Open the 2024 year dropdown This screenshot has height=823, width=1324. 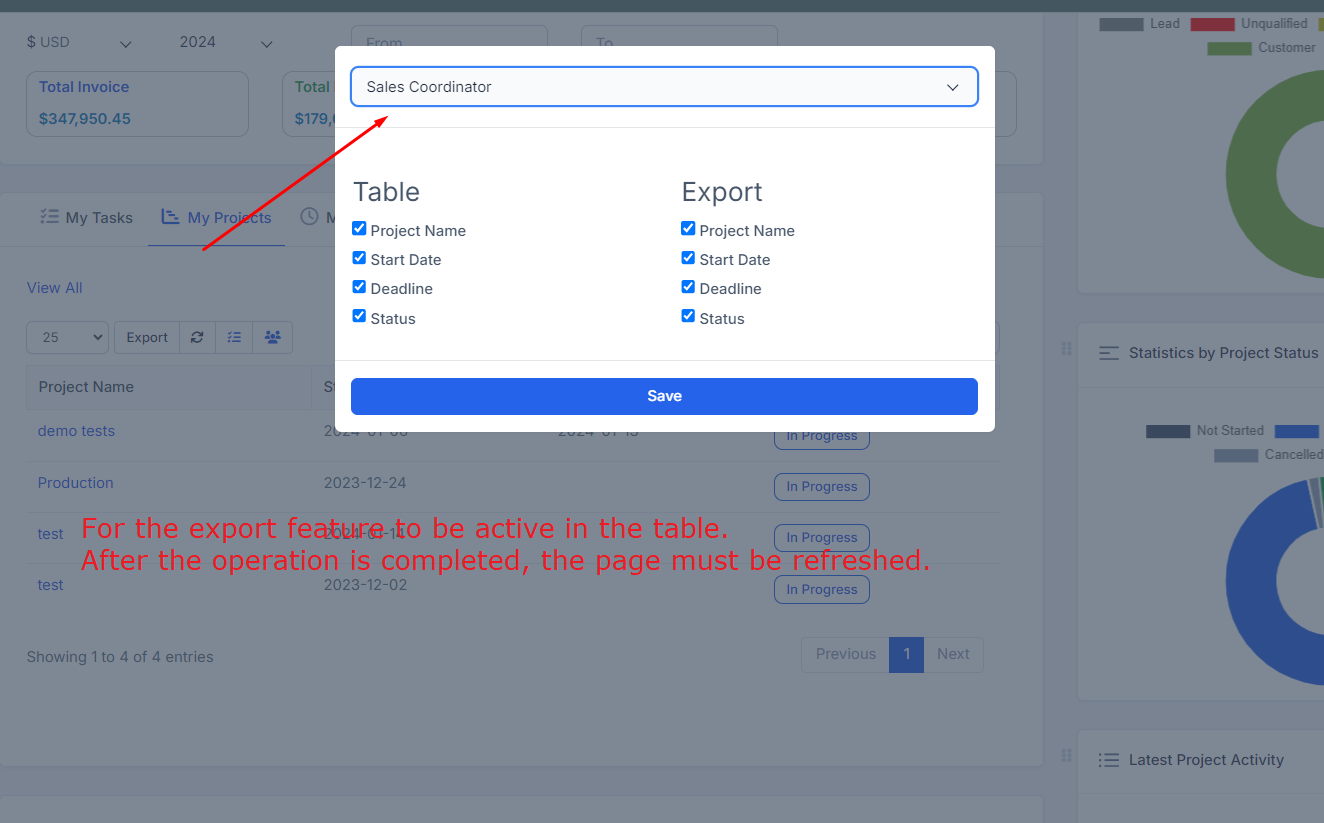pyautogui.click(x=226, y=43)
